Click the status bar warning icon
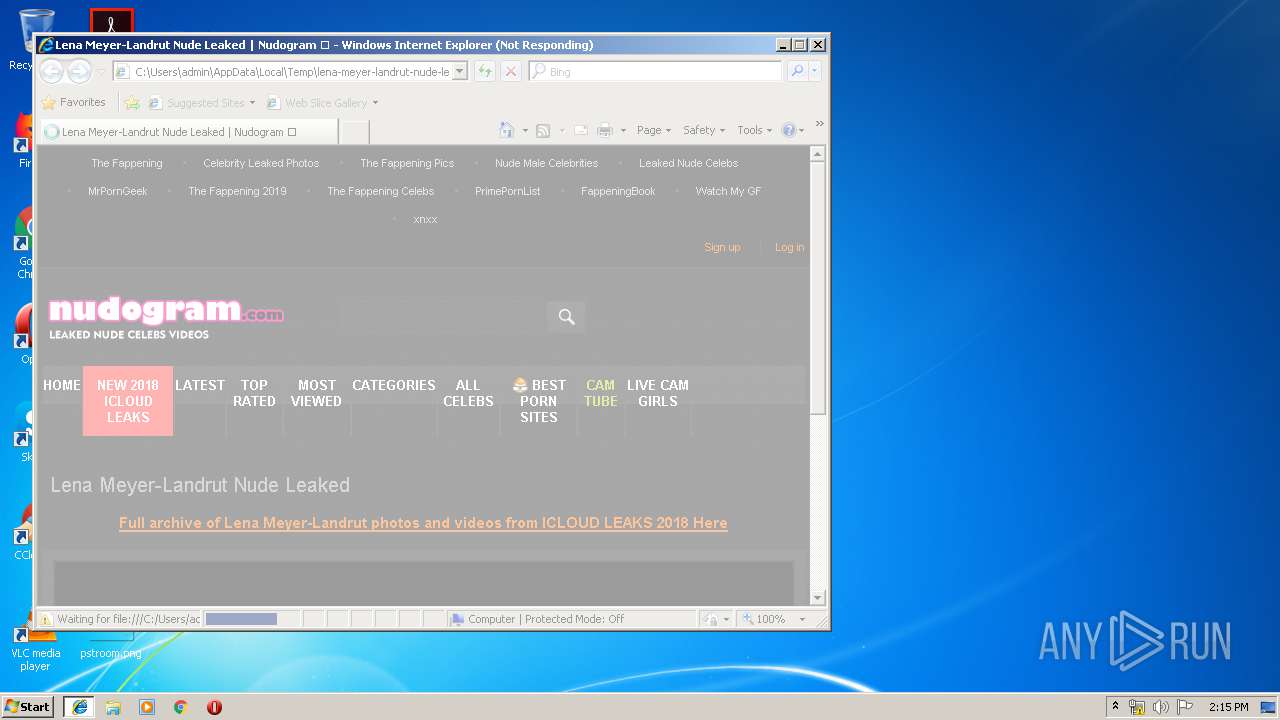This screenshot has height=720, width=1280. [45, 619]
